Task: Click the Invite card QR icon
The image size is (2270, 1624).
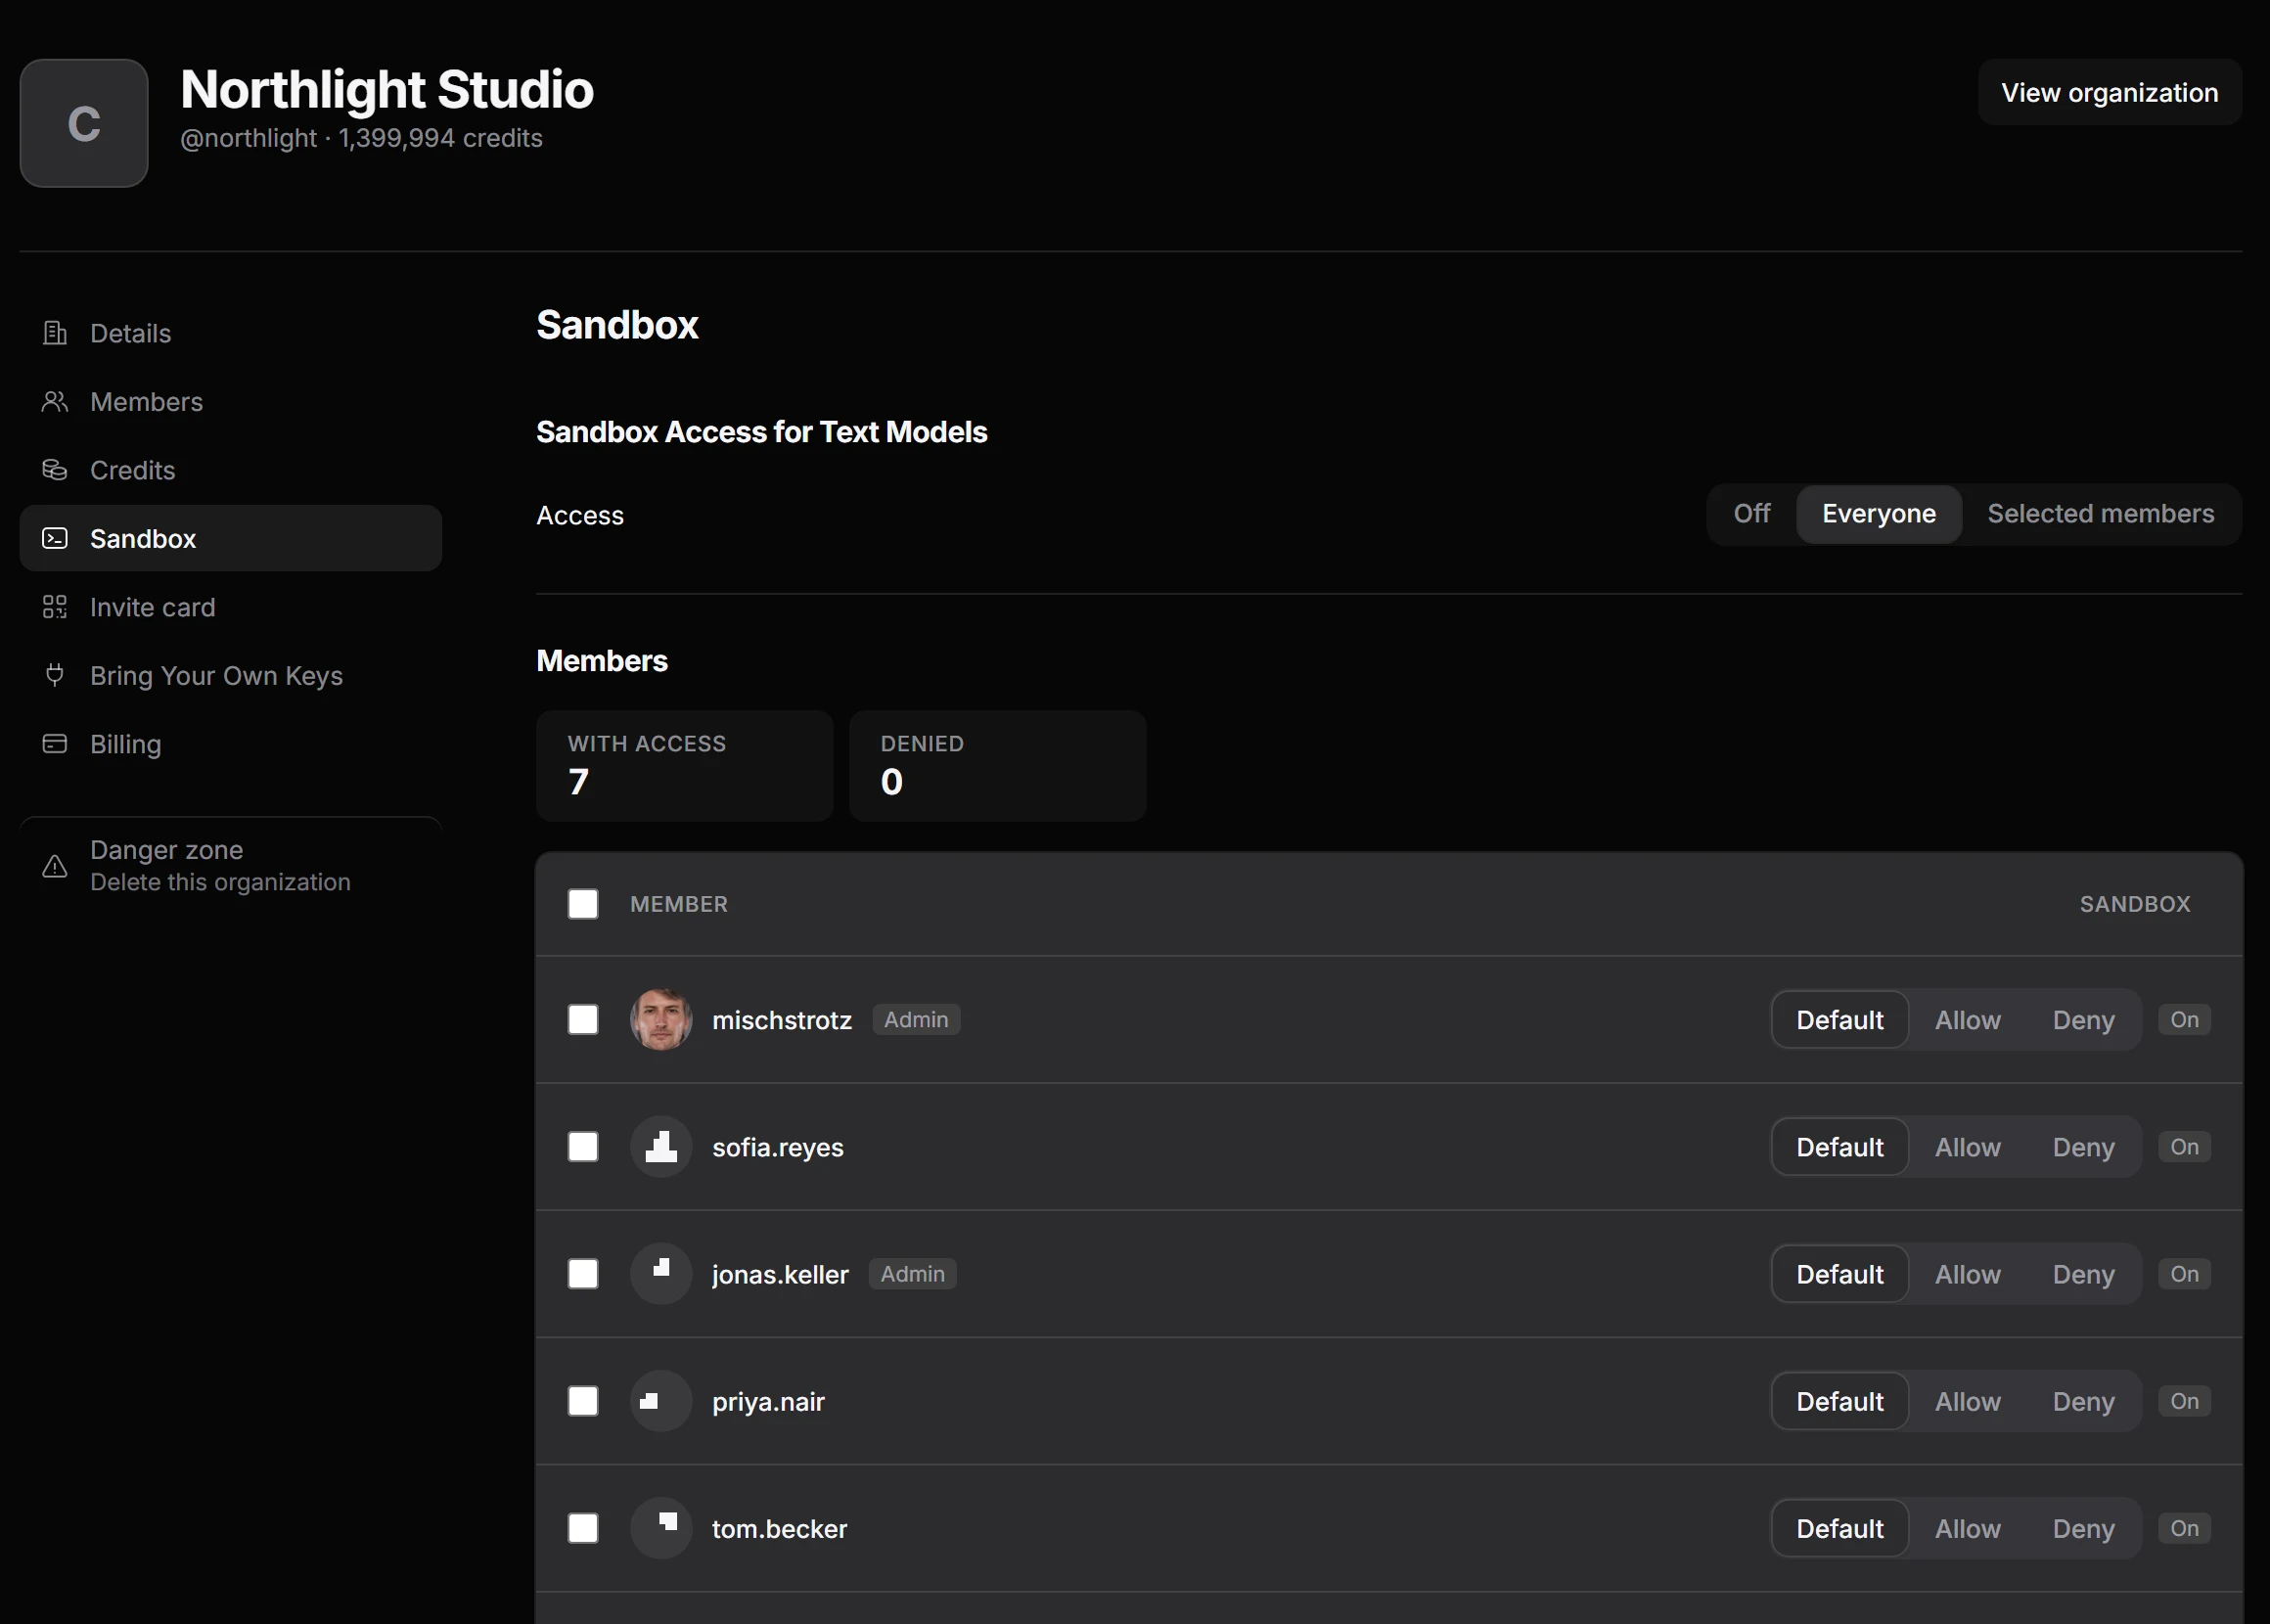Action: (x=55, y=607)
